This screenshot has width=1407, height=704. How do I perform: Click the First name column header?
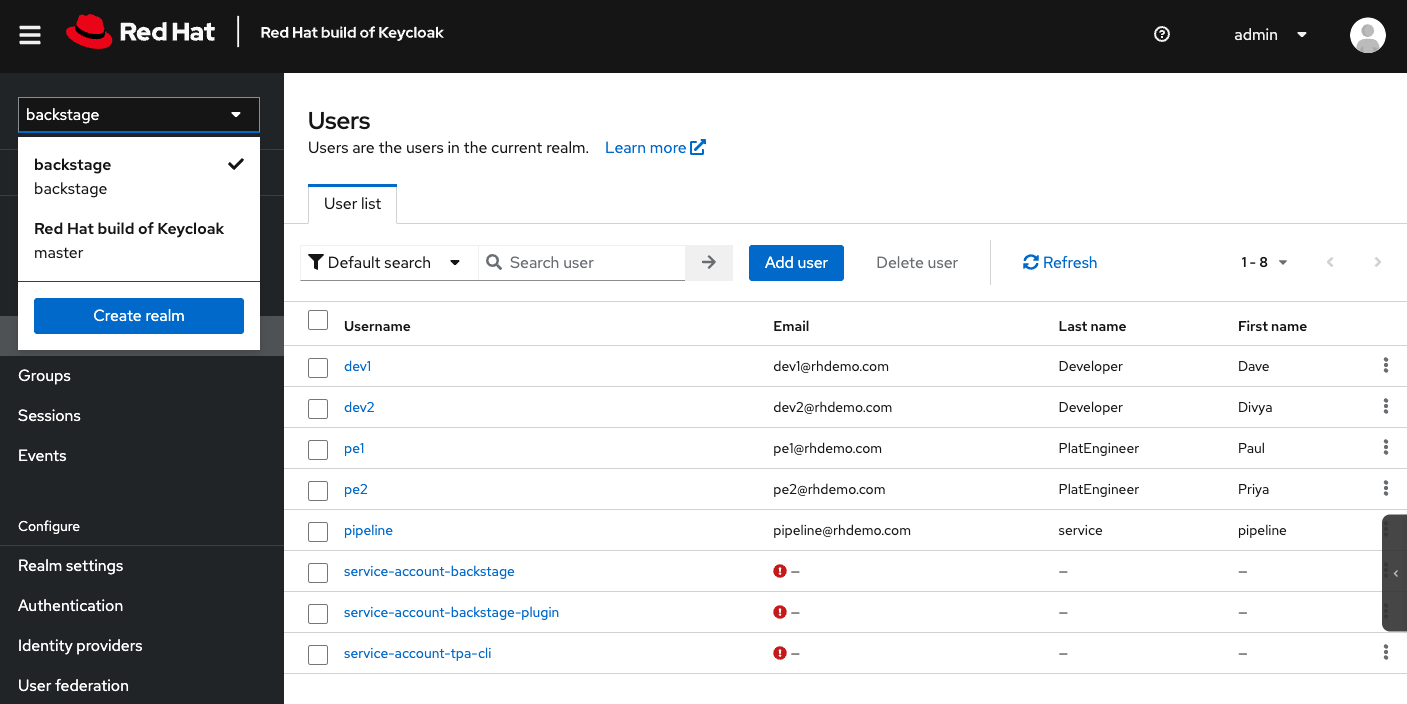click(x=1272, y=326)
